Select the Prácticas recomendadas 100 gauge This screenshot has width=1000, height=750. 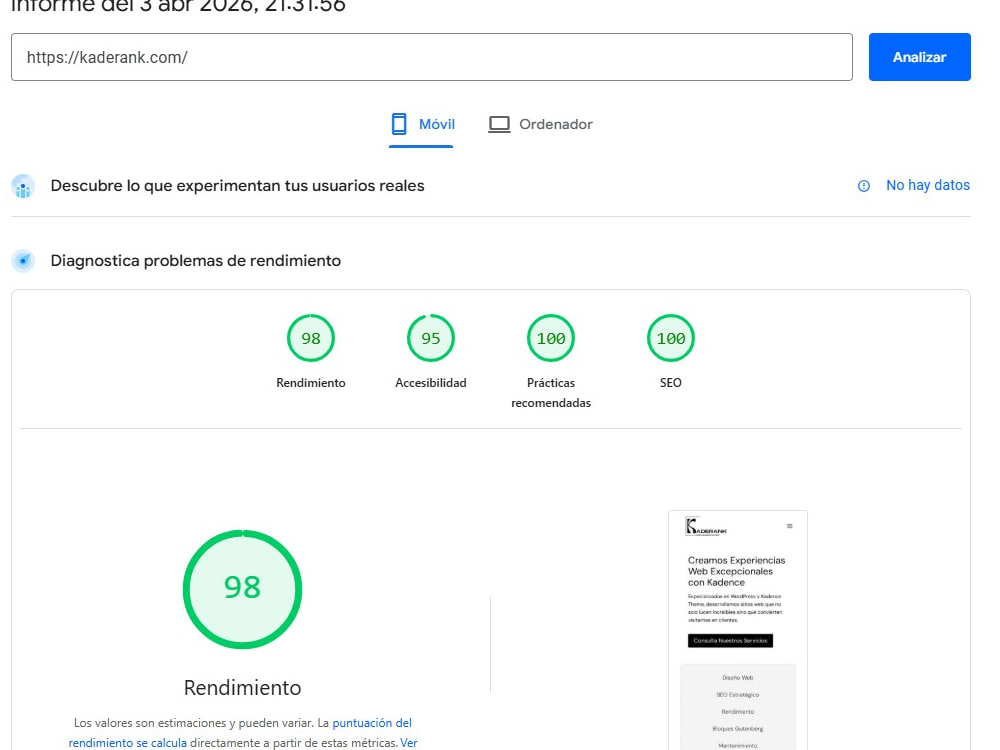tap(551, 338)
